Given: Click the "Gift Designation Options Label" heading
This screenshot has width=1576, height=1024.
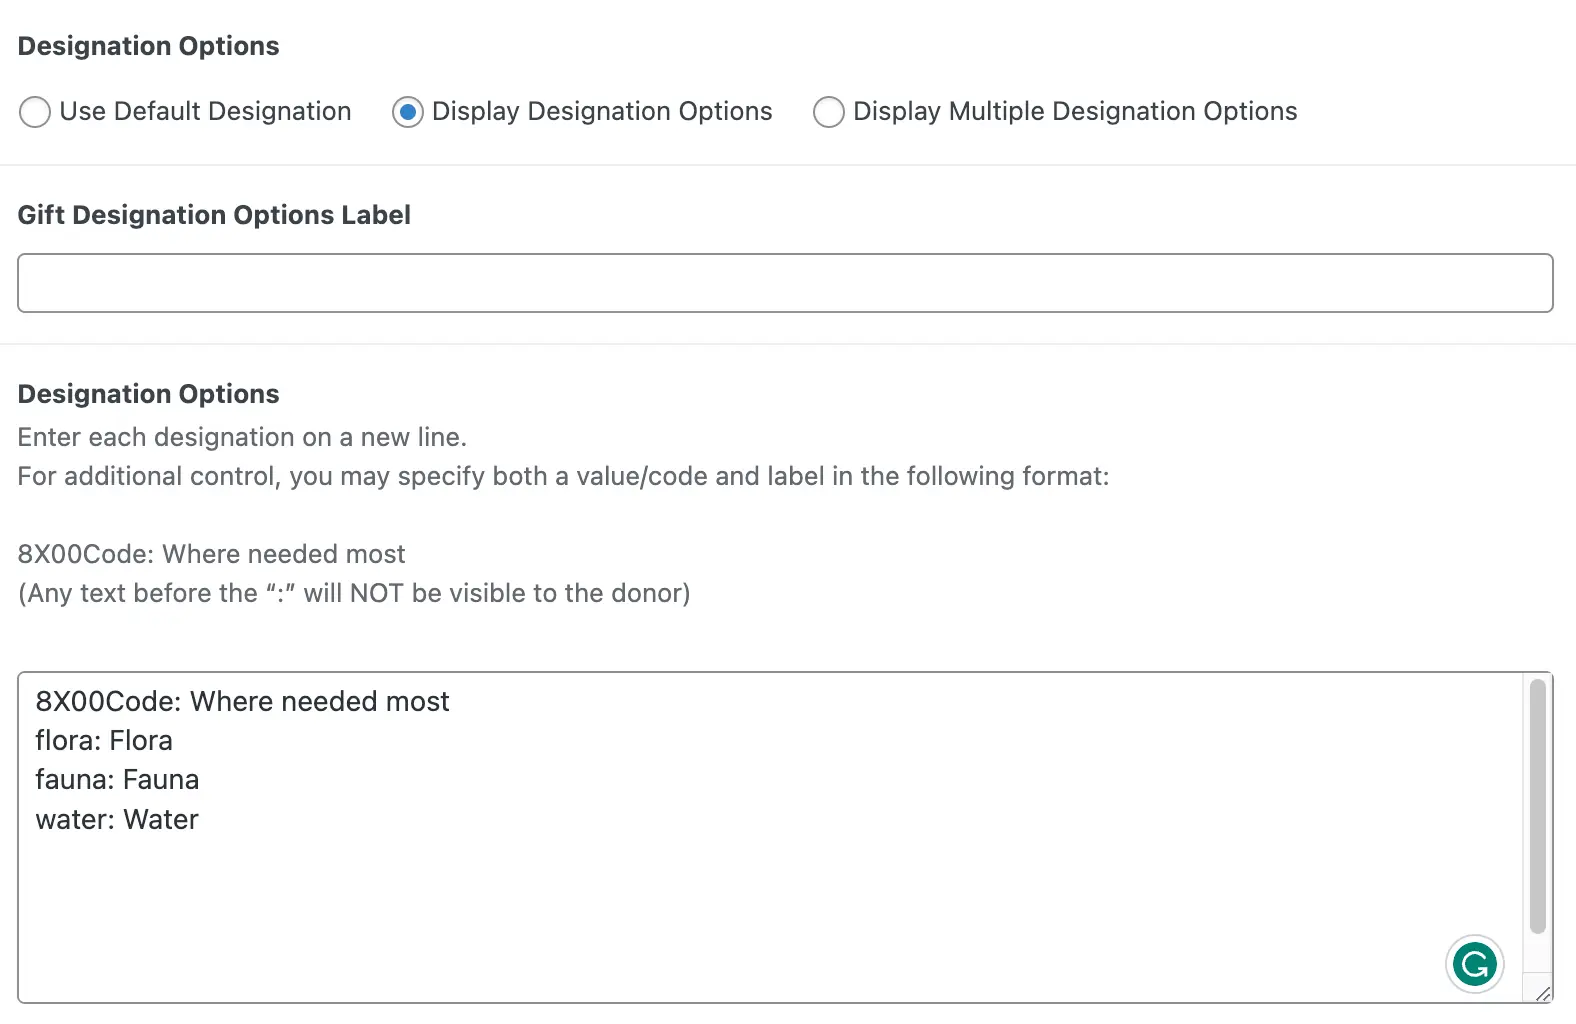Looking at the screenshot, I should [x=214, y=215].
